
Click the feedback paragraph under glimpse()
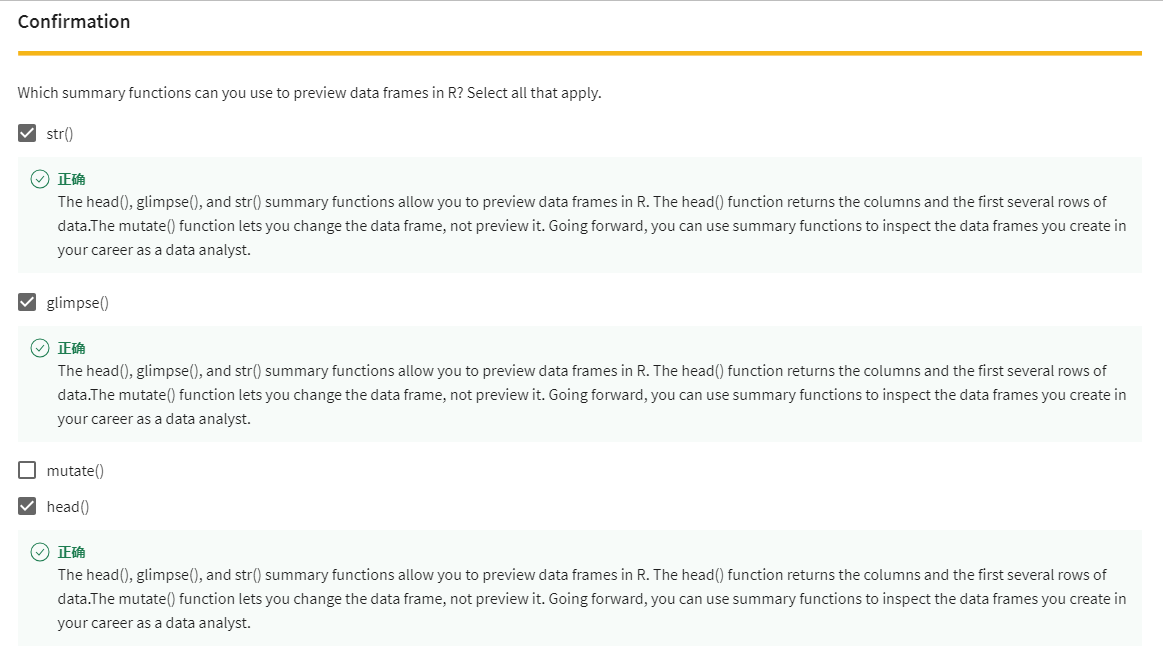pyautogui.click(x=590, y=395)
